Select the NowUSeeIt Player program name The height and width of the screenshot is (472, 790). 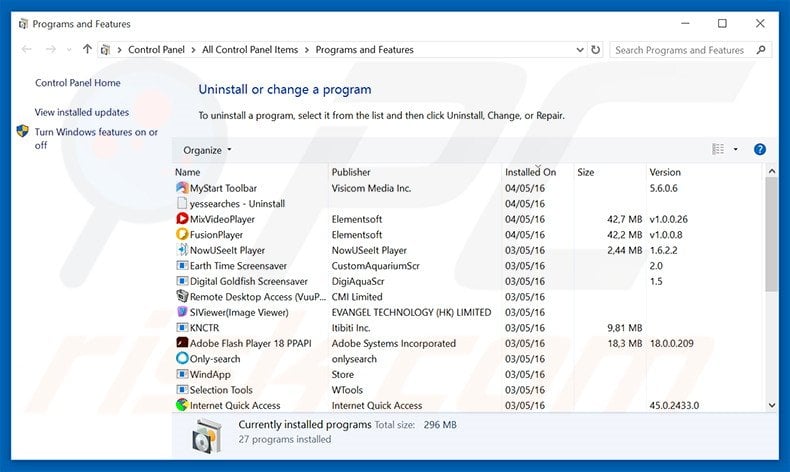[227, 250]
